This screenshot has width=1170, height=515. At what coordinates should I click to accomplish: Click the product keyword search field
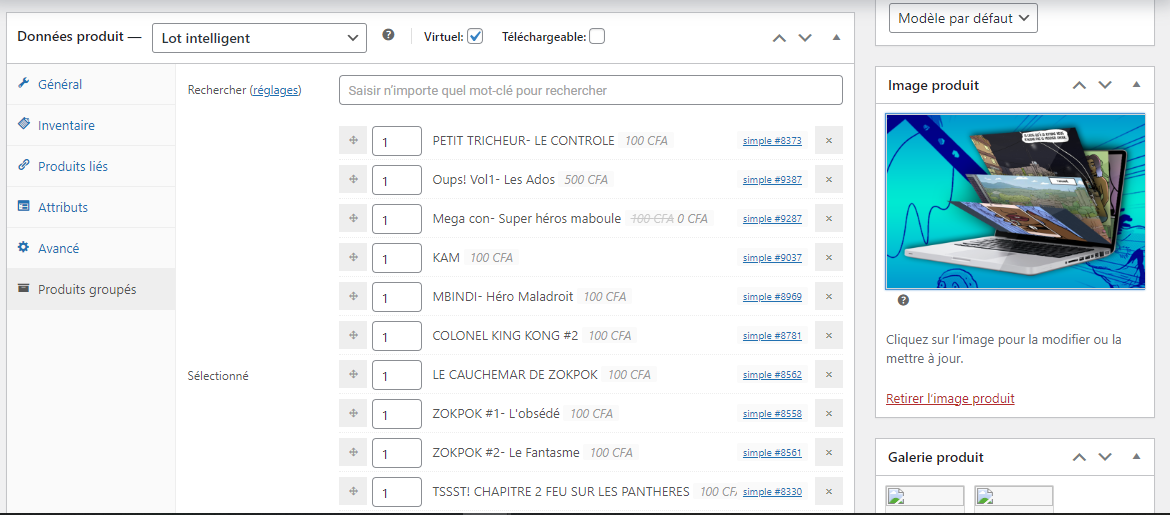coord(590,90)
